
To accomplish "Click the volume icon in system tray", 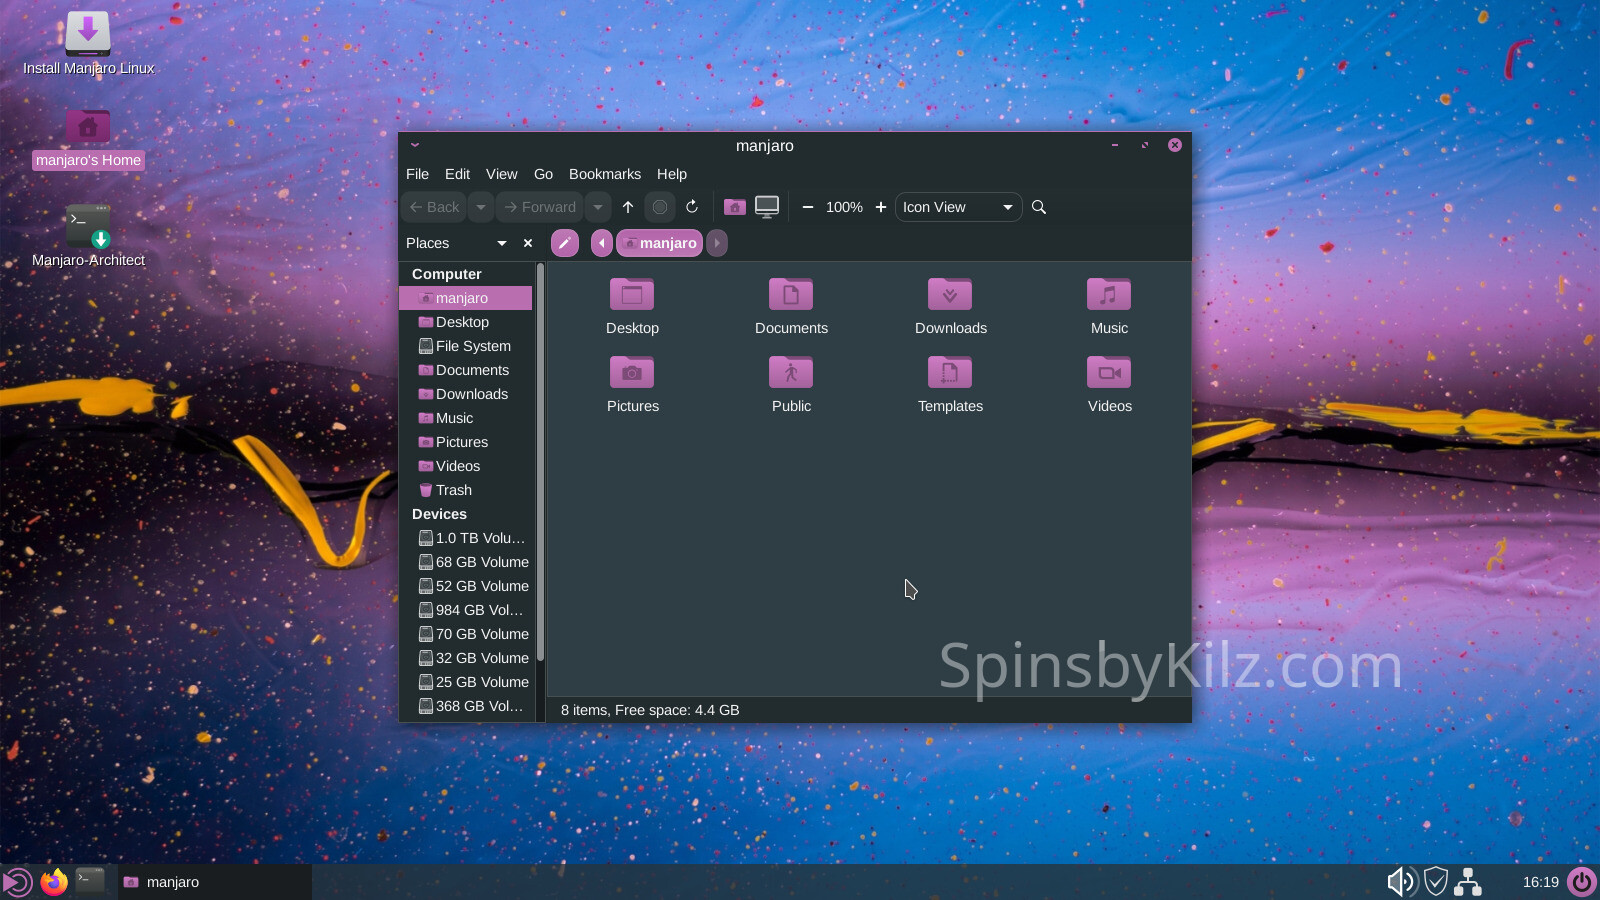I will pyautogui.click(x=1399, y=882).
